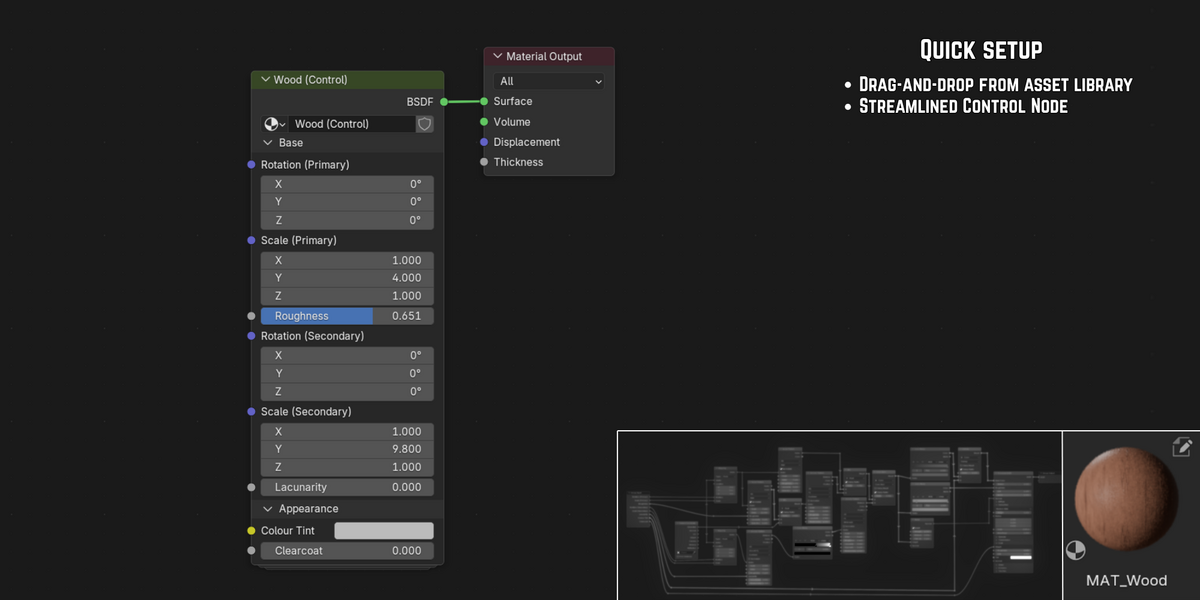
Task: Click the Scale (Primary) Y value field
Action: [x=347, y=278]
